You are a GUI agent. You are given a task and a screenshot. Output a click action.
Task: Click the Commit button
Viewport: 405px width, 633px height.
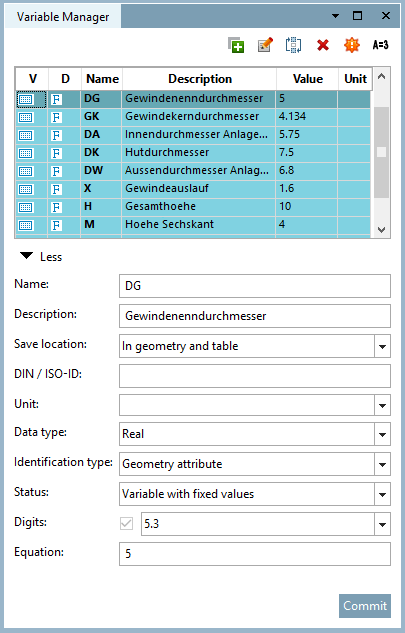click(365, 606)
